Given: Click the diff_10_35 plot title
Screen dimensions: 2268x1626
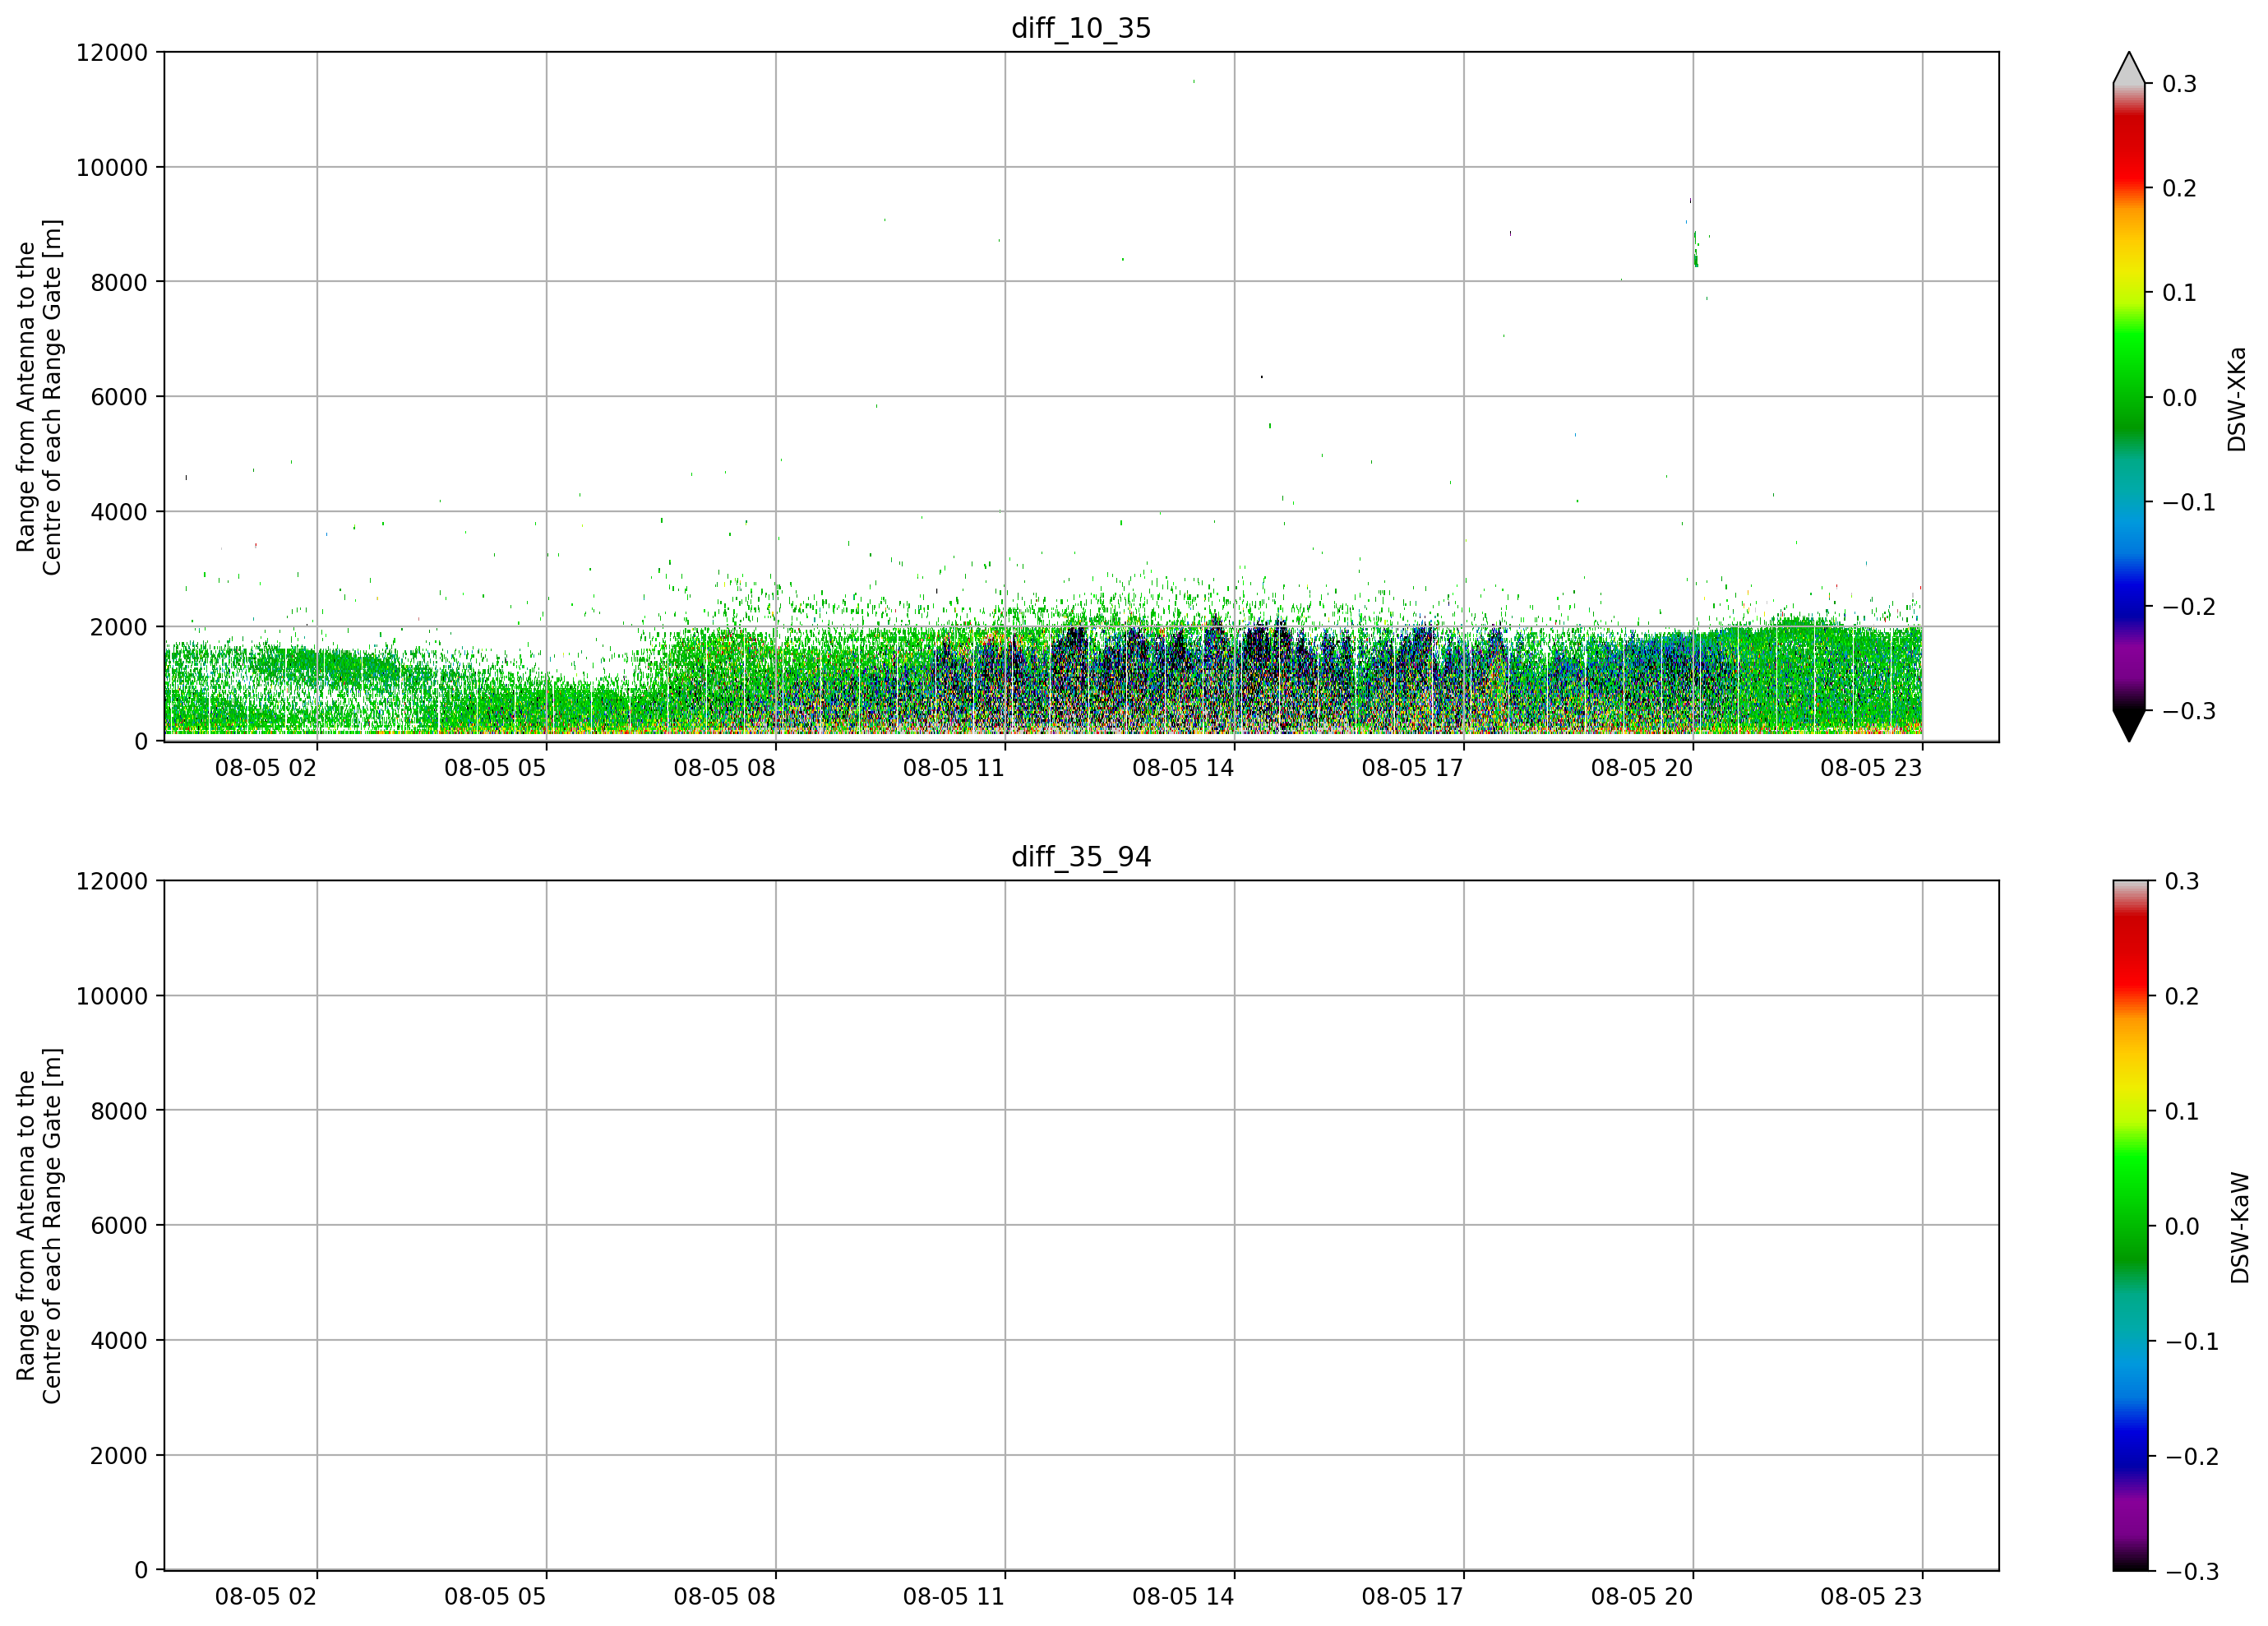Looking at the screenshot, I should [x=1081, y=28].
